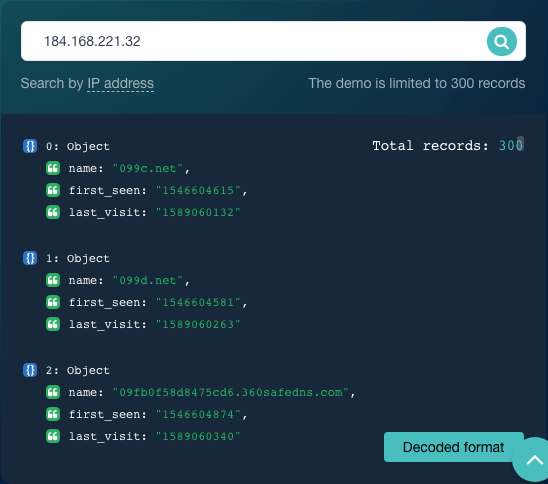548x484 pixels.
Task: Click string icon beside 360safedns.com name
Action: (x=53, y=392)
